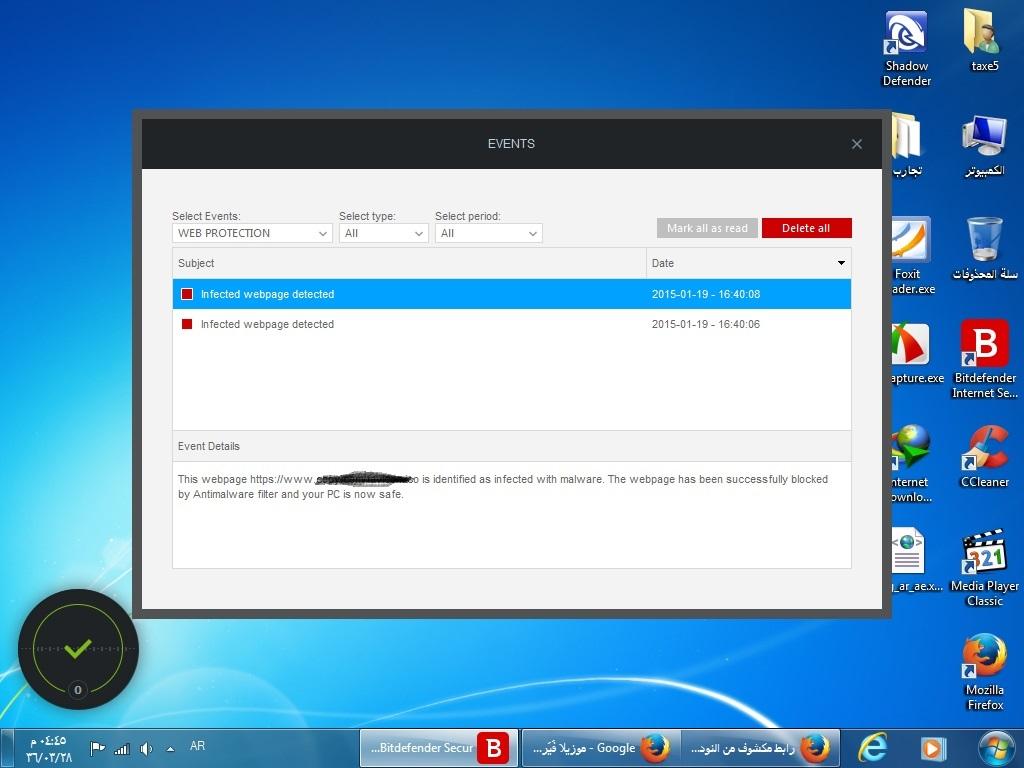Switch to Bitdefender Security taskbar window
The width and height of the screenshot is (1024, 768).
440,748
